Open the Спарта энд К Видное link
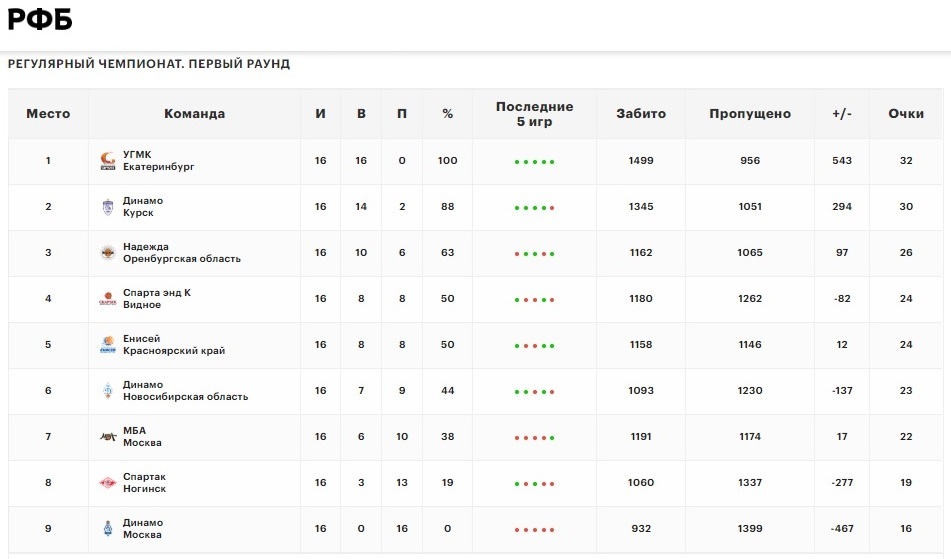This screenshot has height=559, width=951. point(157,299)
